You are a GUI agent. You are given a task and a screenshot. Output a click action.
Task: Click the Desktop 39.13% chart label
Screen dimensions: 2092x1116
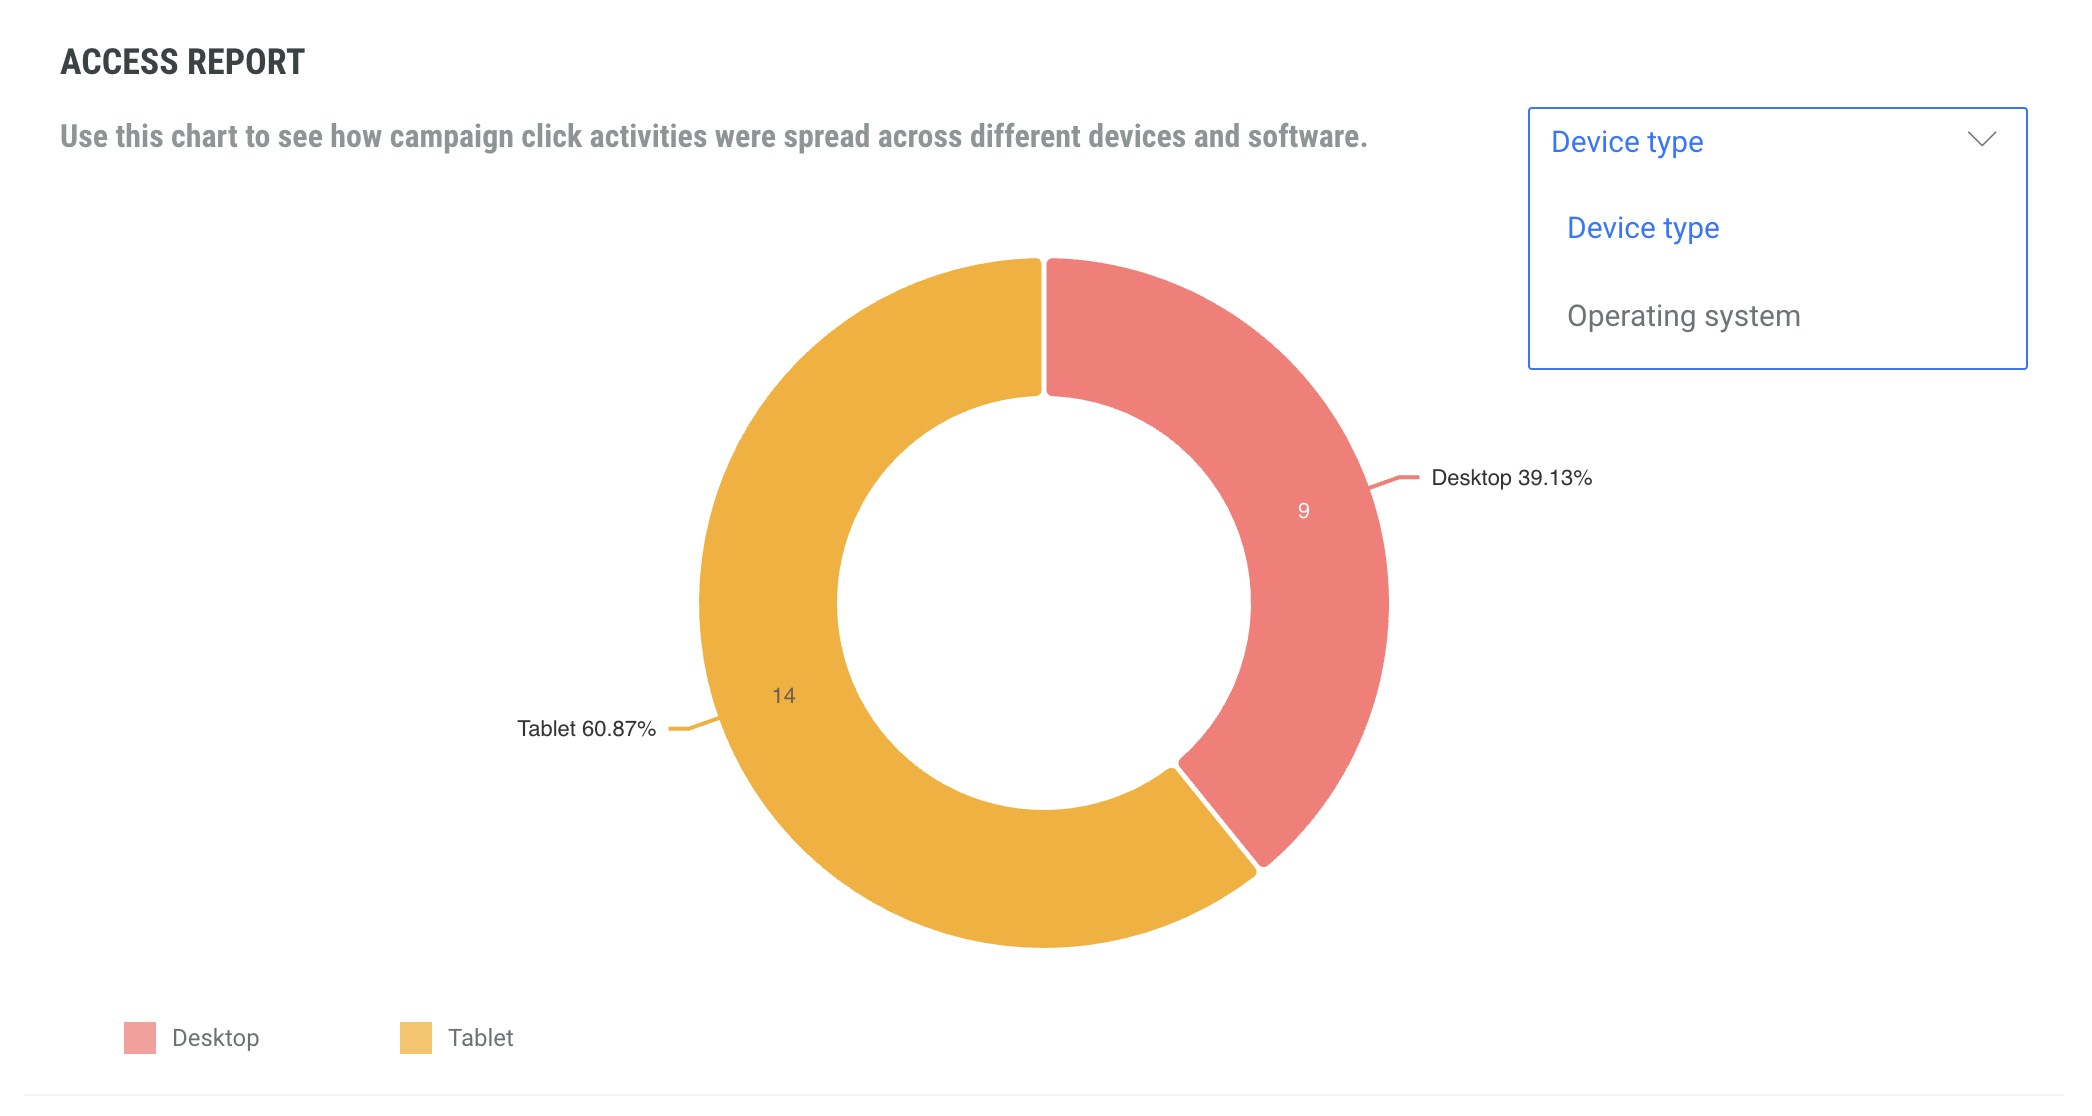[x=1511, y=478]
